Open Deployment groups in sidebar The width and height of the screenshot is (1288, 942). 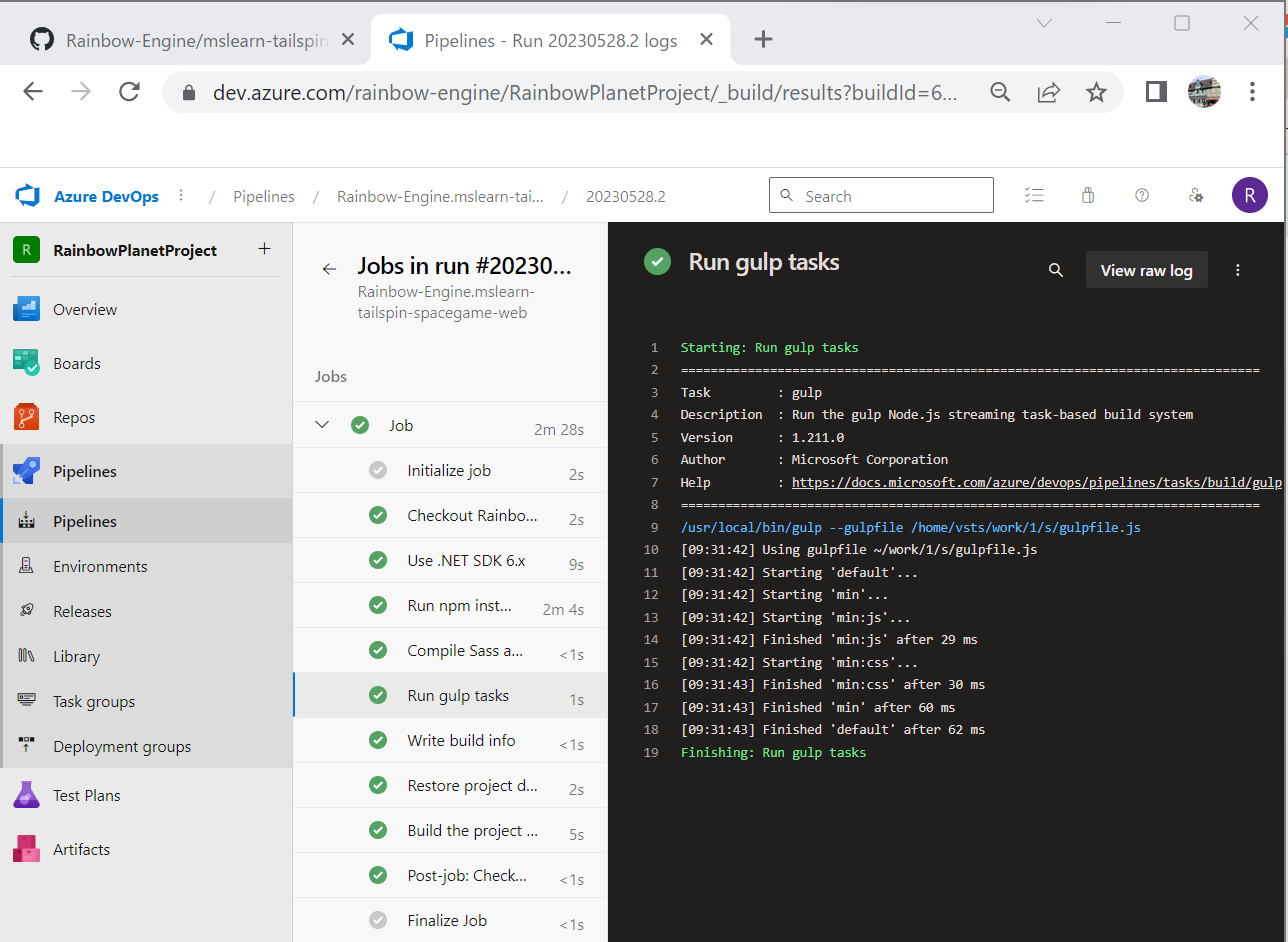click(146, 746)
